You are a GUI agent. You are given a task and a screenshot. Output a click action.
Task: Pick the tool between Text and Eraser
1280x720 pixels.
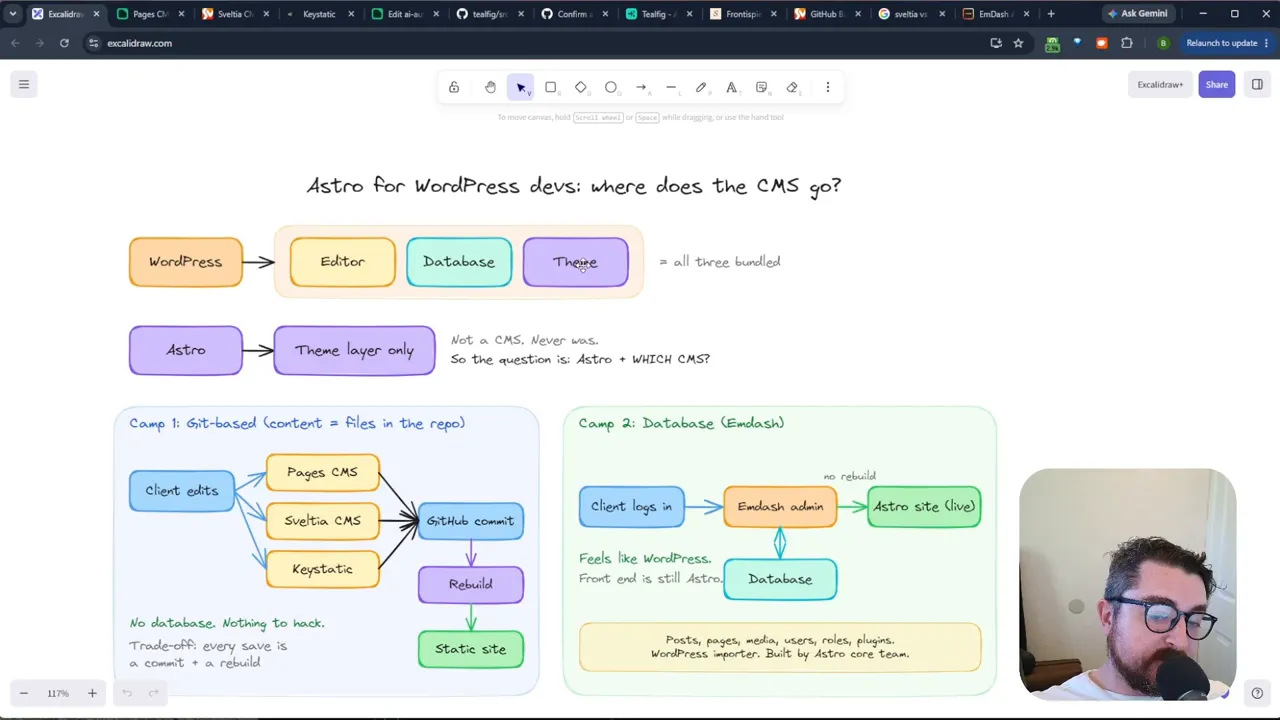point(762,87)
